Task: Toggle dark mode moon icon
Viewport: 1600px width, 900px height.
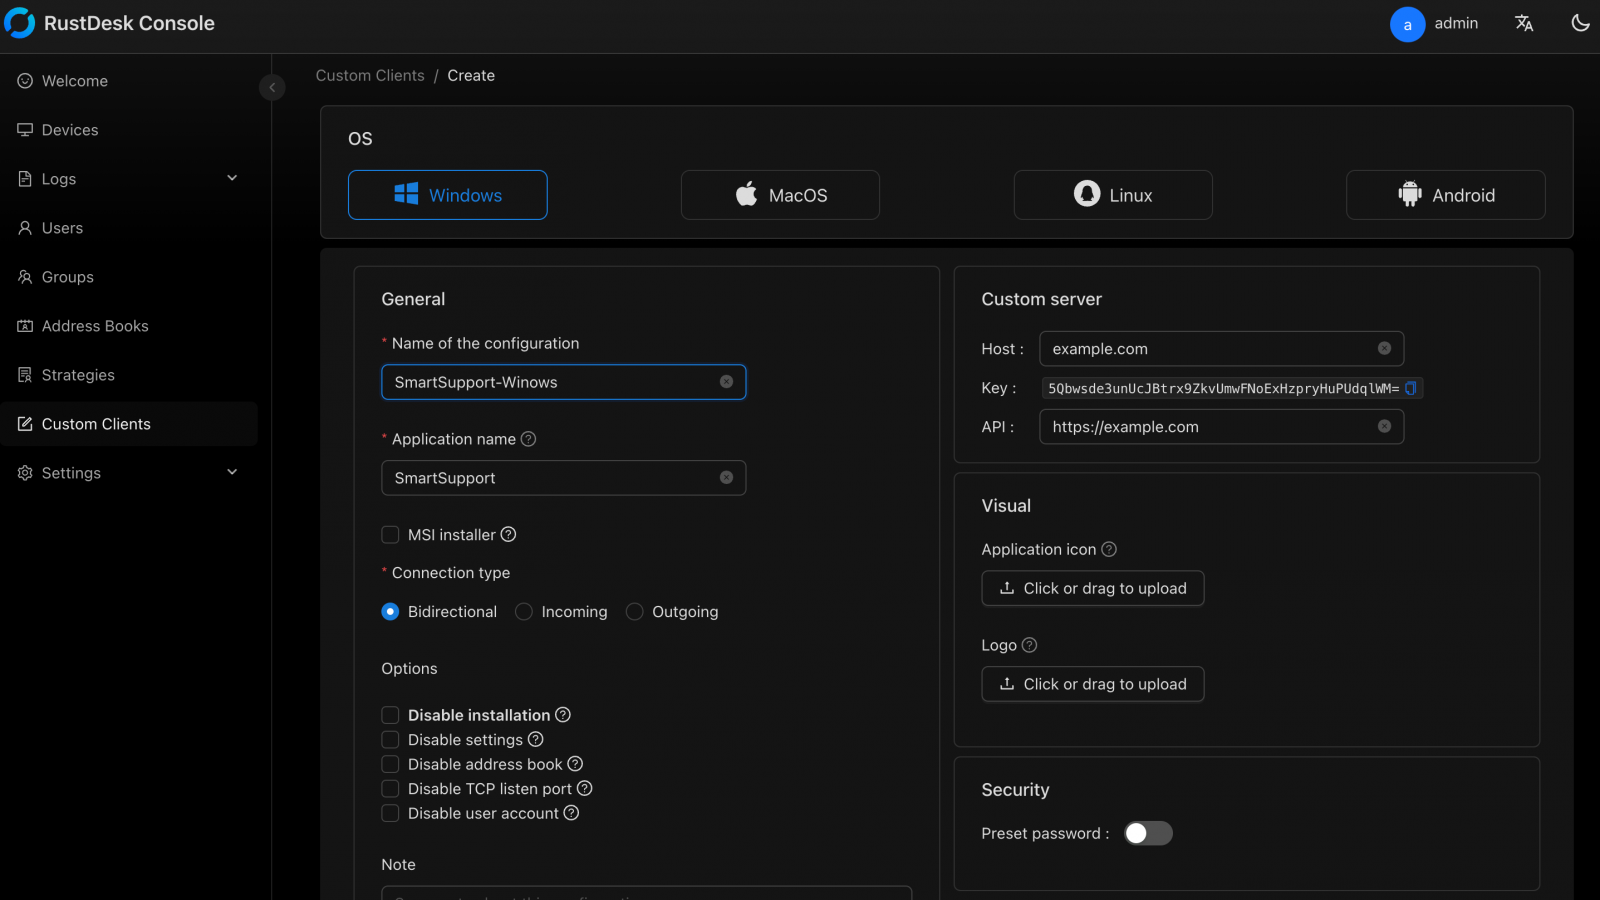Action: point(1580,23)
